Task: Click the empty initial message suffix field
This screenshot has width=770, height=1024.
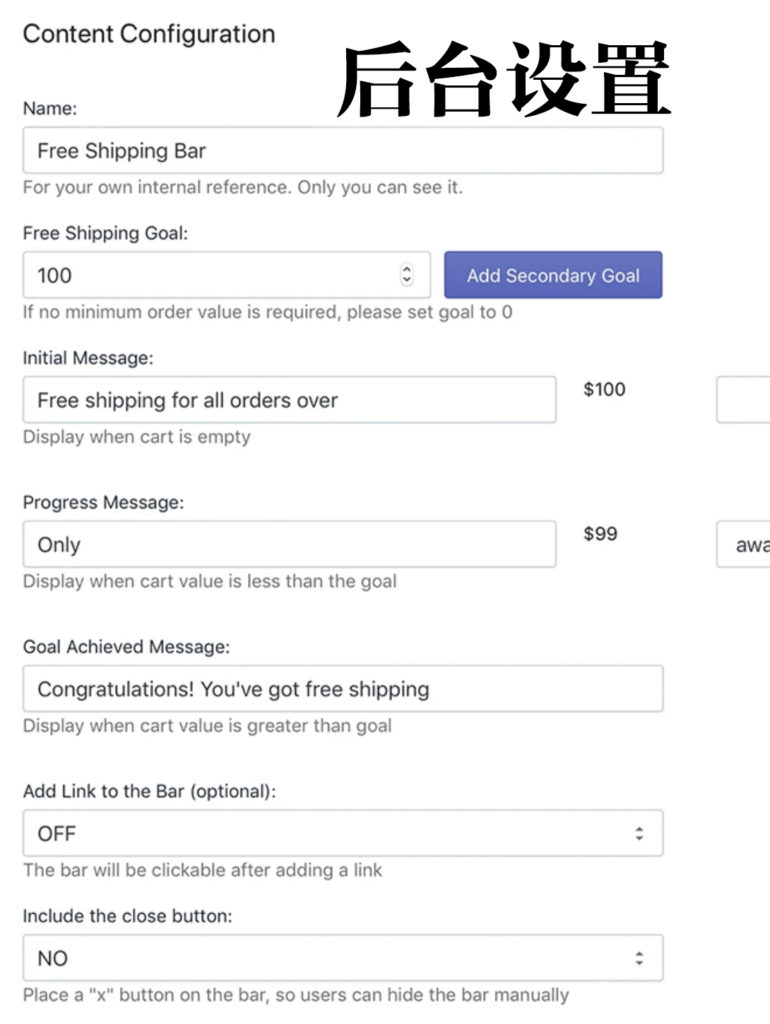Action: (743, 400)
